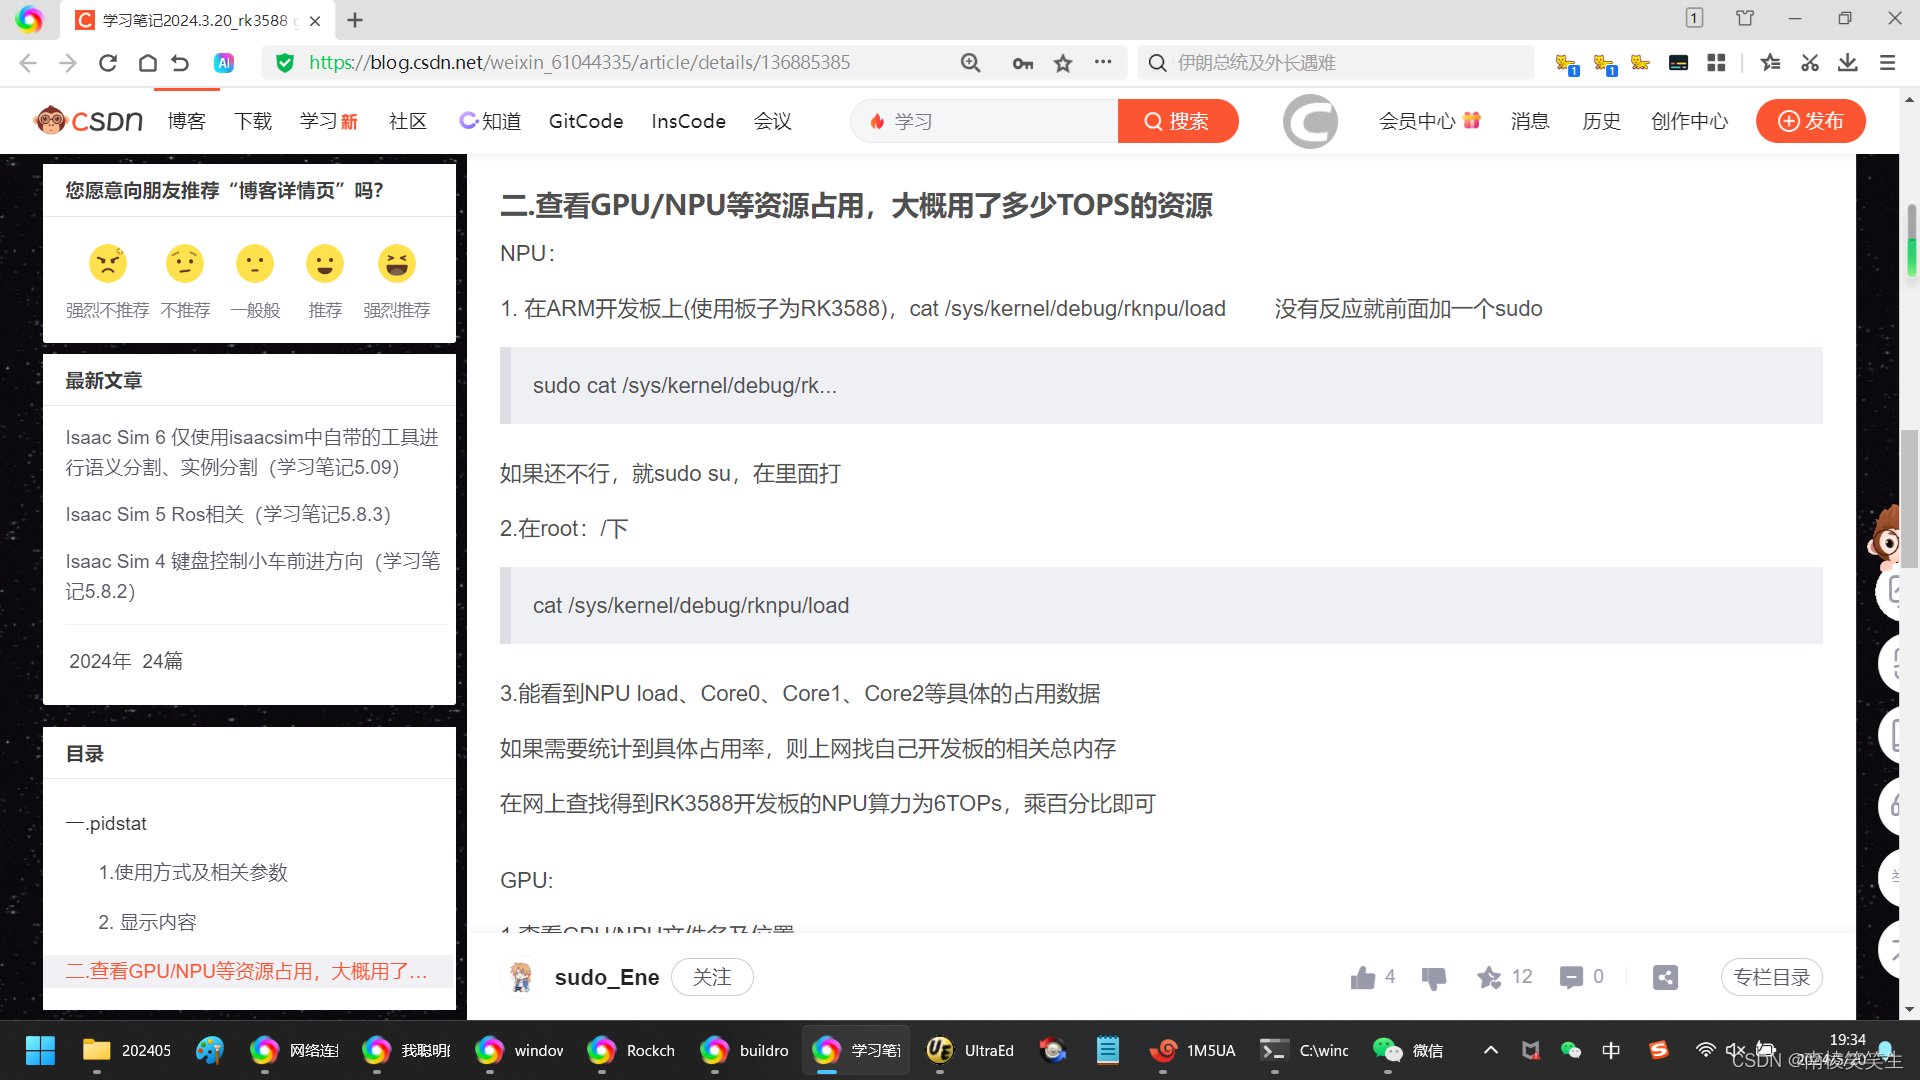This screenshot has width=1920, height=1080.
Task: Open the apps grid panel in toolbar
Action: coord(1716,62)
